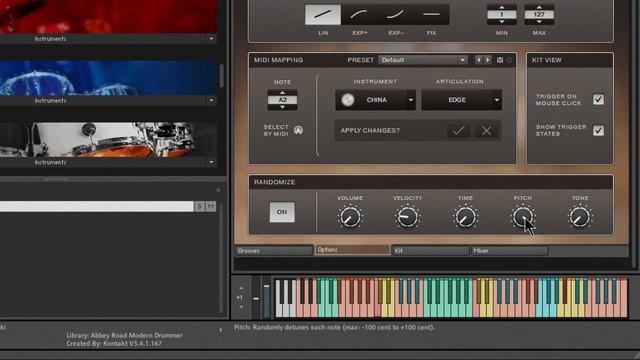Screen dimensions: 640x360
Task: Click the NOTE field showing A2
Action: point(282,100)
